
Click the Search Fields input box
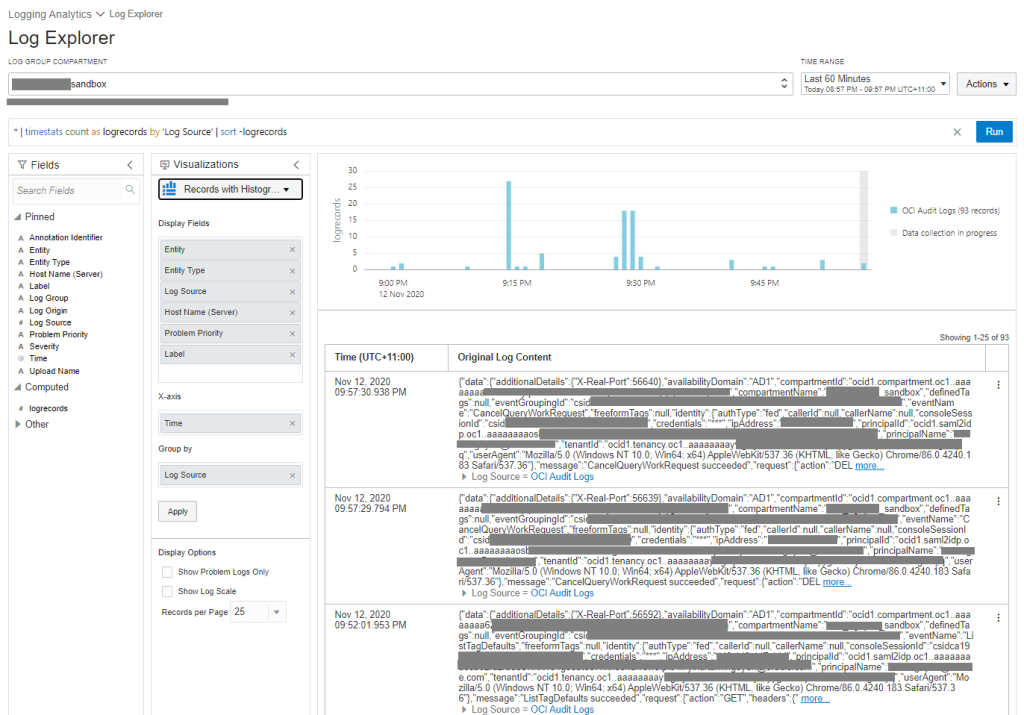tap(68, 190)
